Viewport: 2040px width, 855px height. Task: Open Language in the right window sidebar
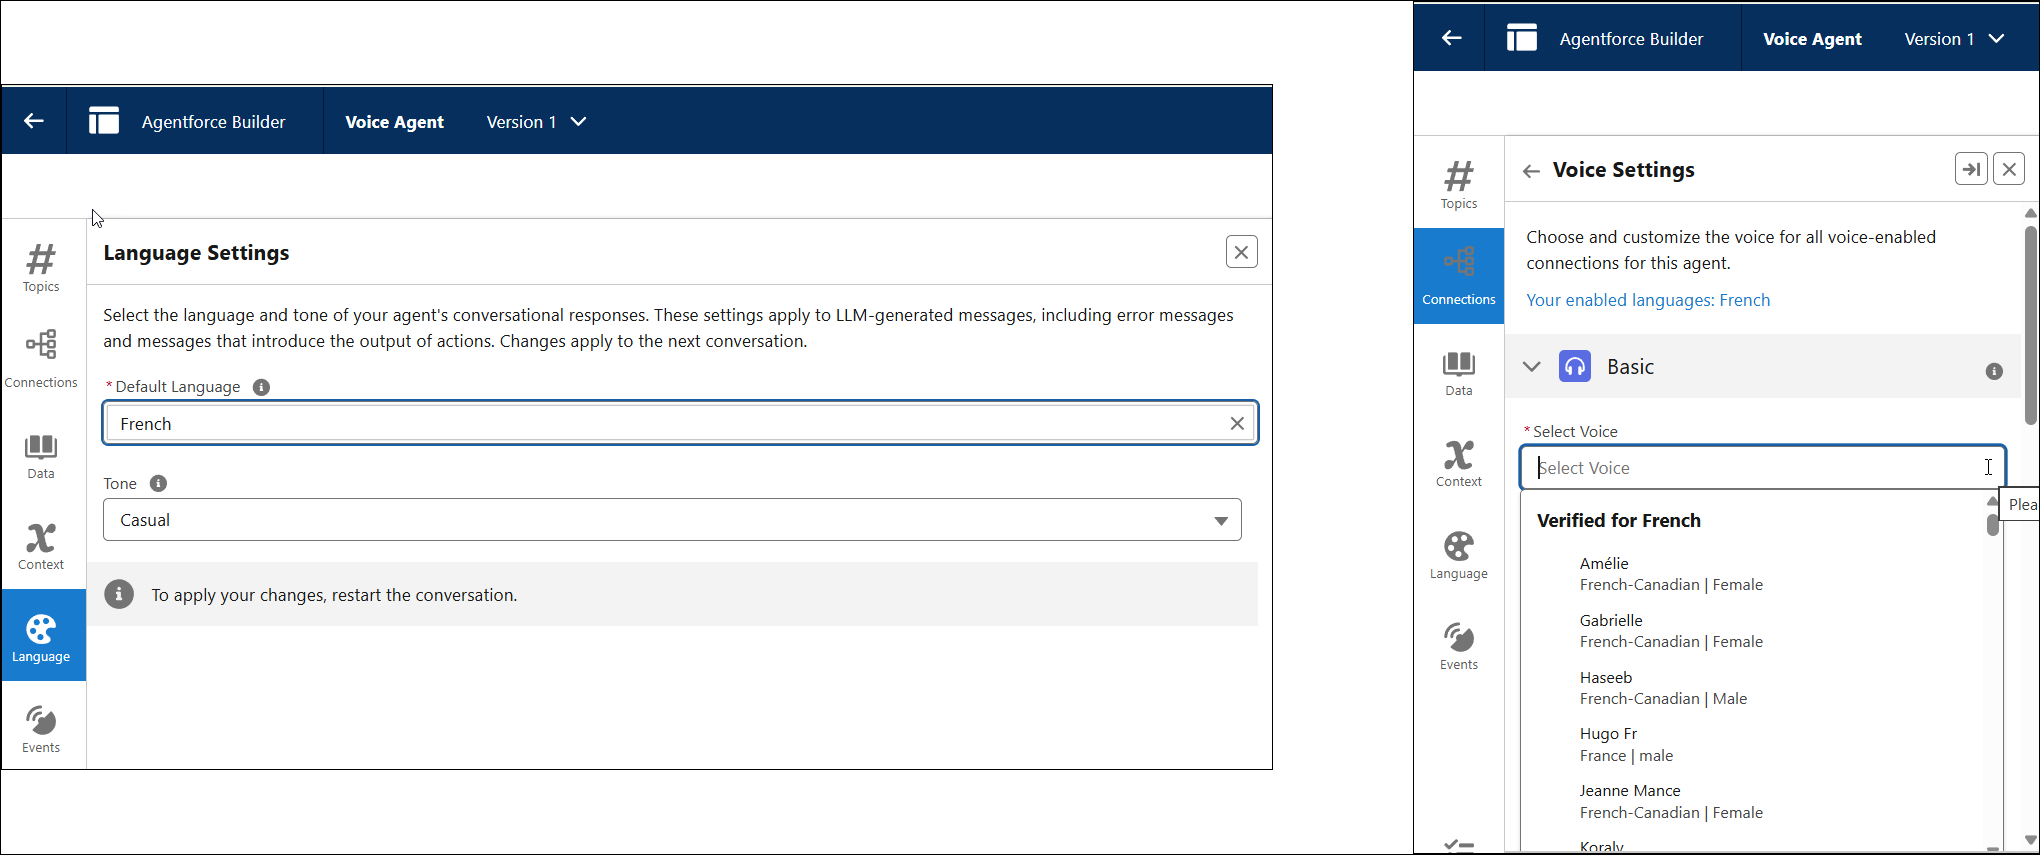tap(1459, 555)
